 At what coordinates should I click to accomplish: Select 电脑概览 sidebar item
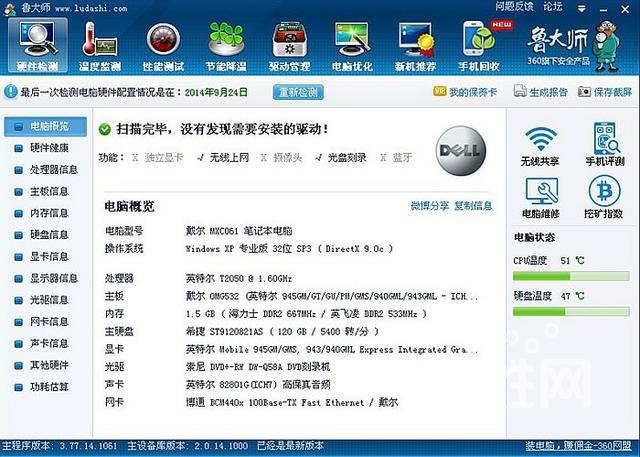[45, 126]
